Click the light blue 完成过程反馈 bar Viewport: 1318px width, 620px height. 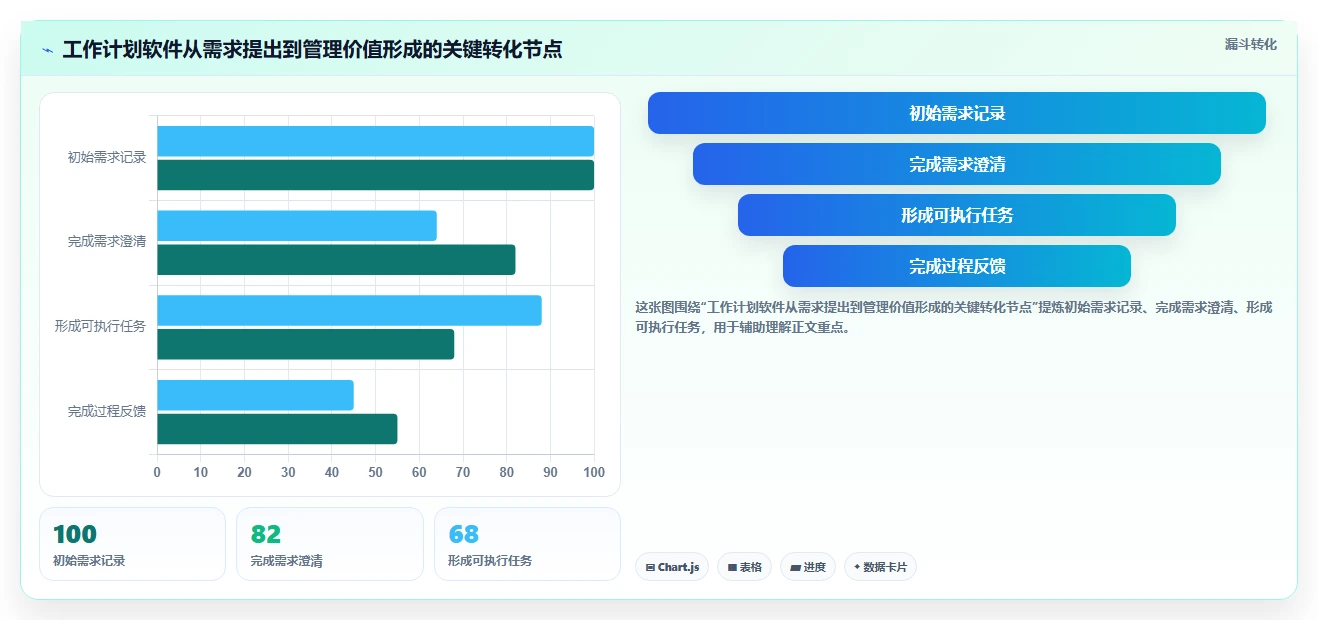click(255, 395)
